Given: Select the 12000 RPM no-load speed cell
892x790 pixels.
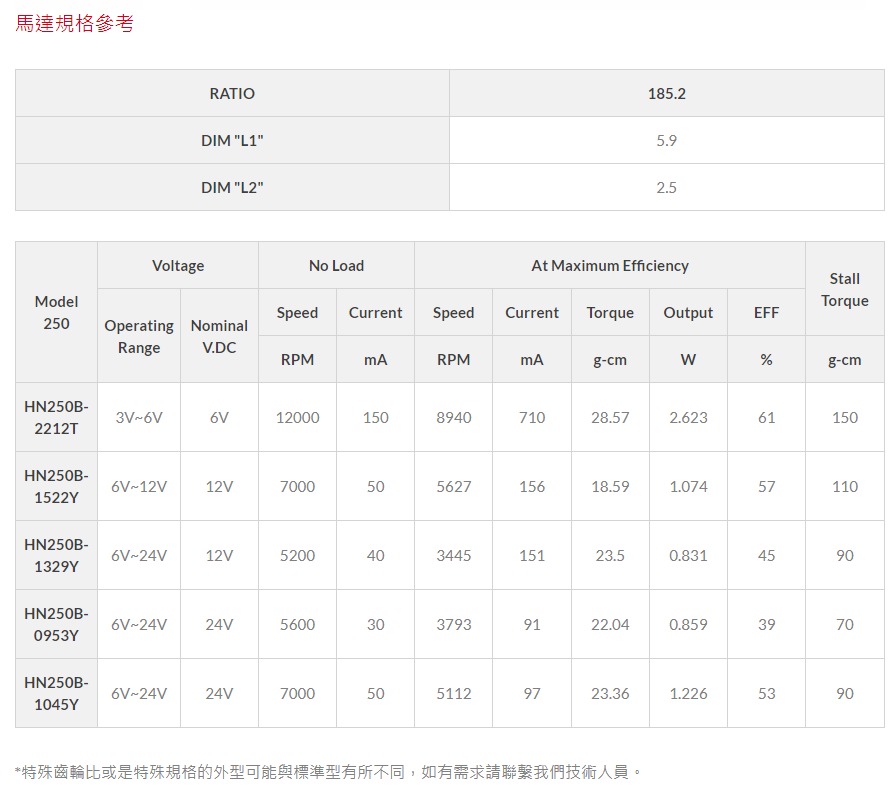Looking at the screenshot, I should [297, 417].
